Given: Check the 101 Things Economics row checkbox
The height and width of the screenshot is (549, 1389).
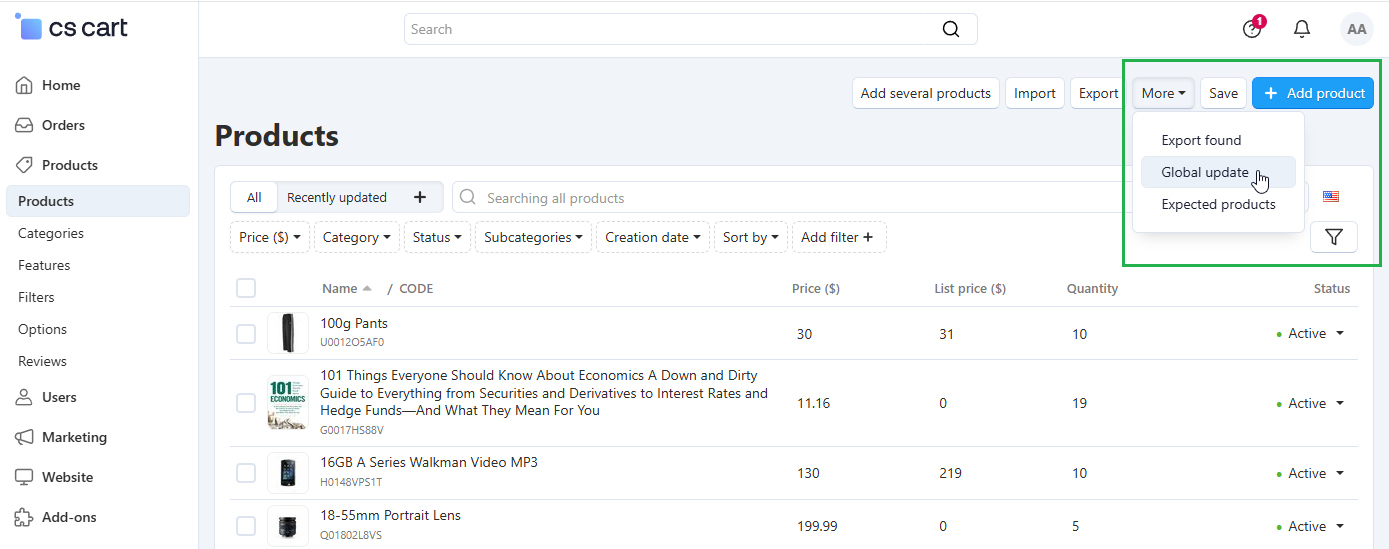Looking at the screenshot, I should pos(246,403).
